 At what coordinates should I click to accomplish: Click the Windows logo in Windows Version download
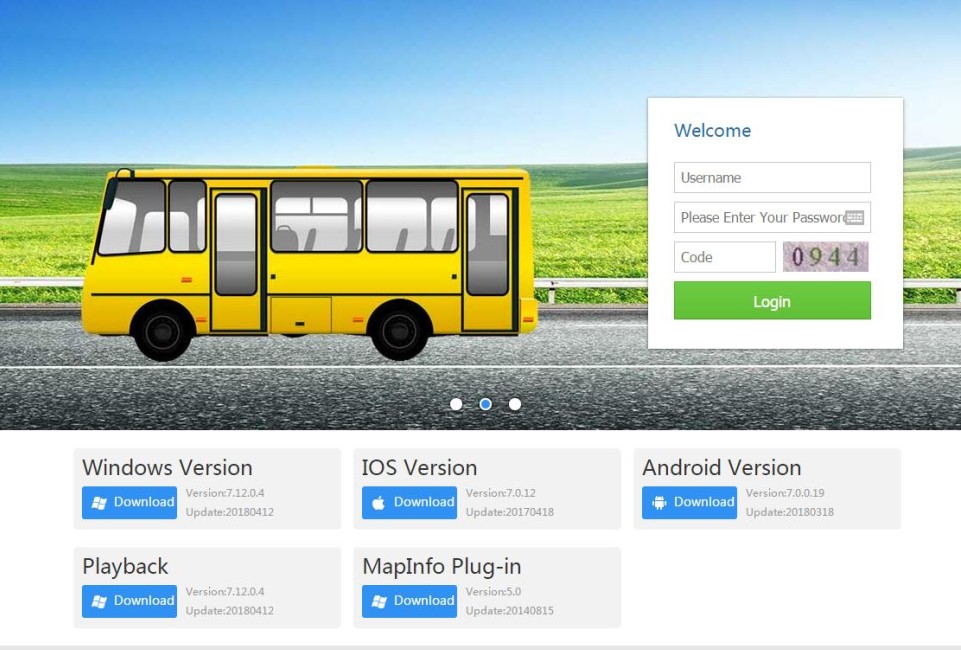pyautogui.click(x=99, y=503)
